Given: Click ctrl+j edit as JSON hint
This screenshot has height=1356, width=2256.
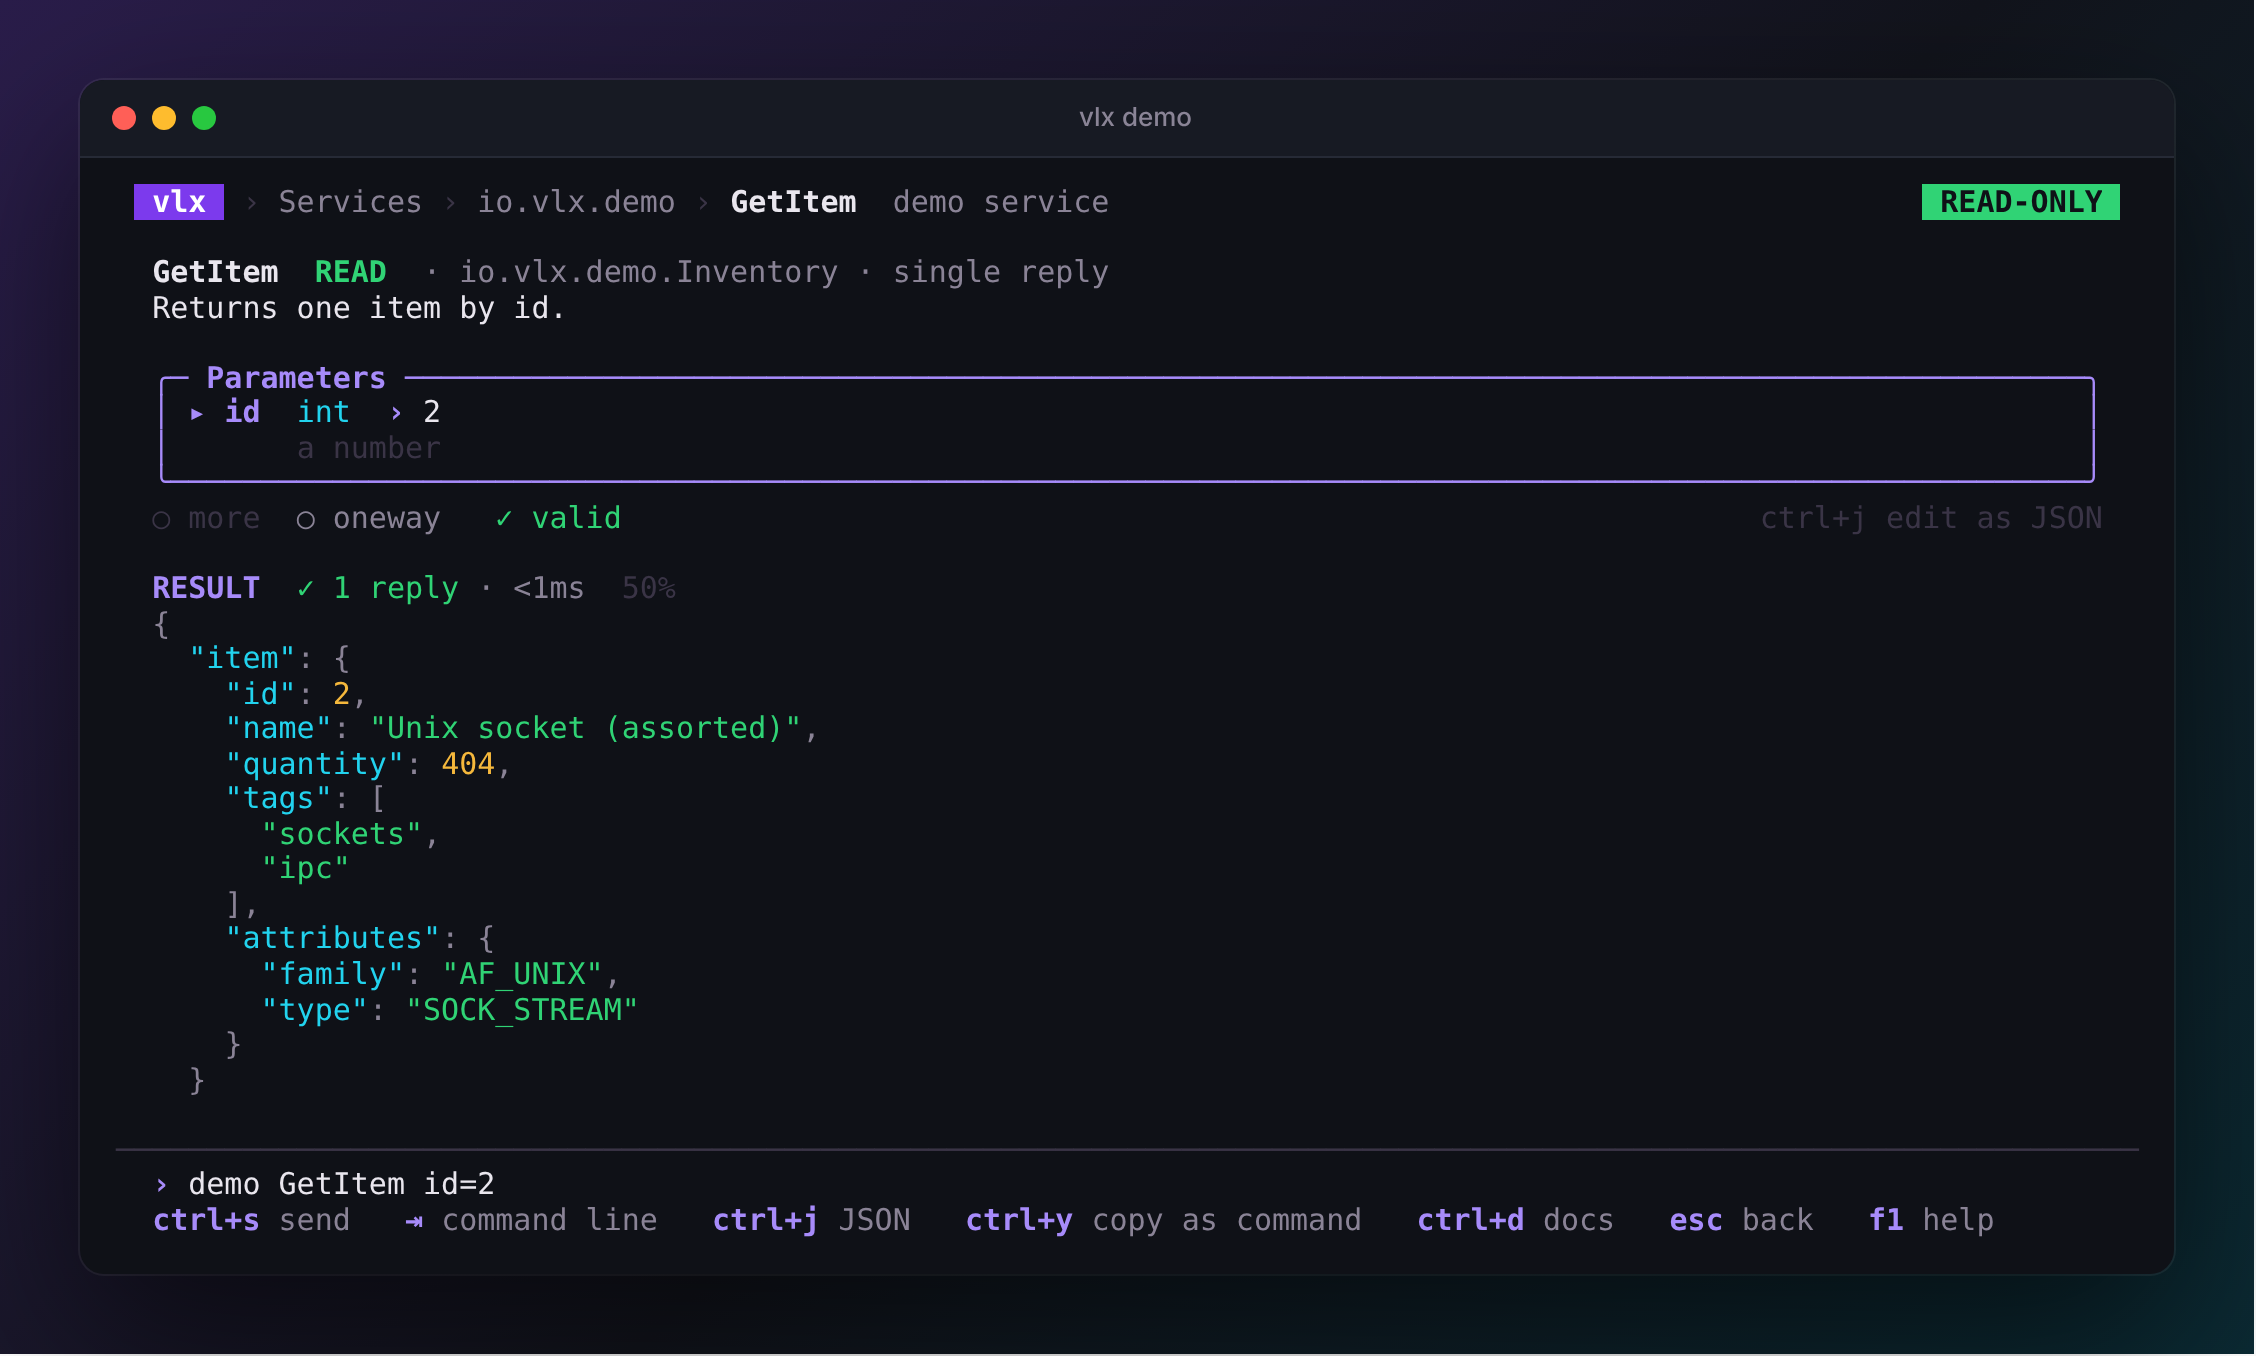Looking at the screenshot, I should (x=1931, y=518).
